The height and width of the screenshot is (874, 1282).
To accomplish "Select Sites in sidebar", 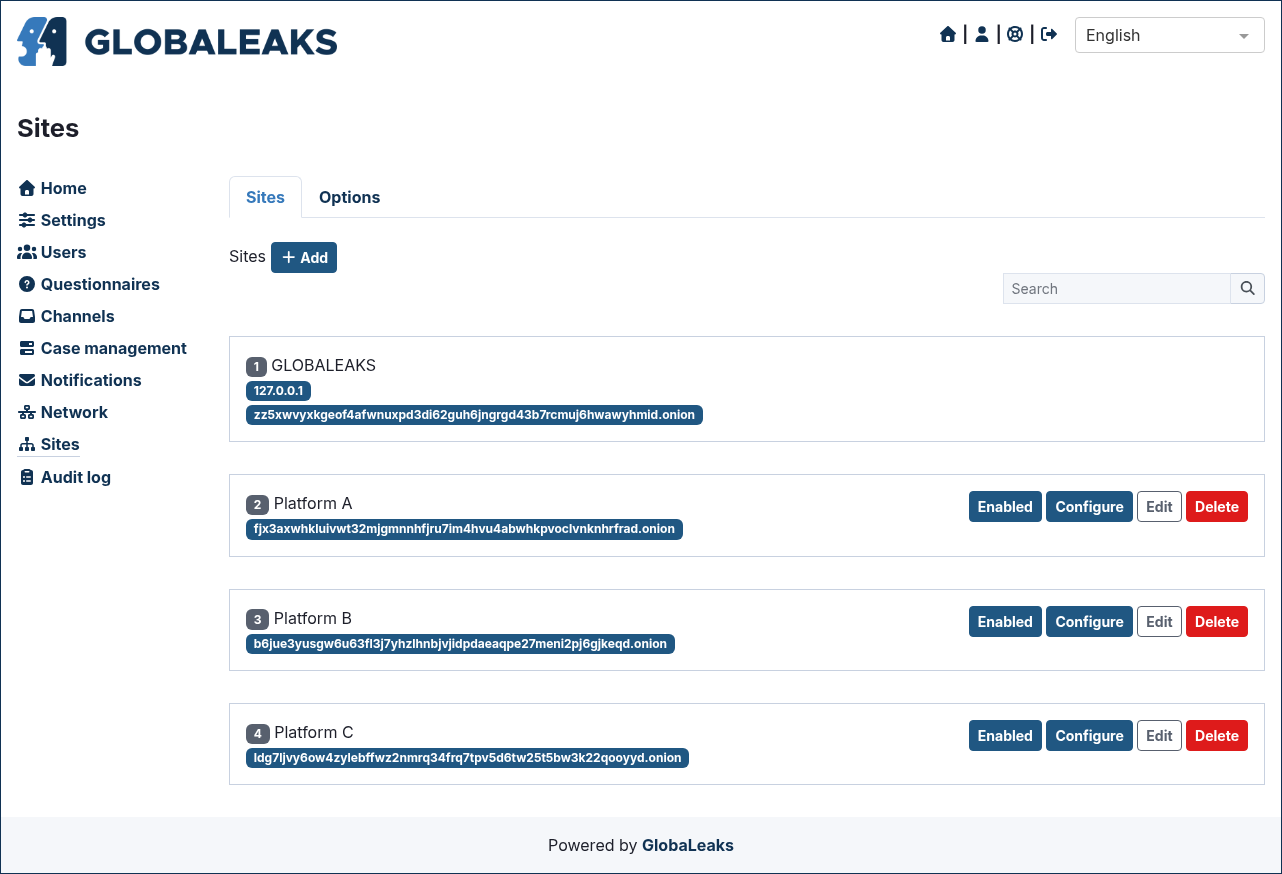I will [49, 444].
